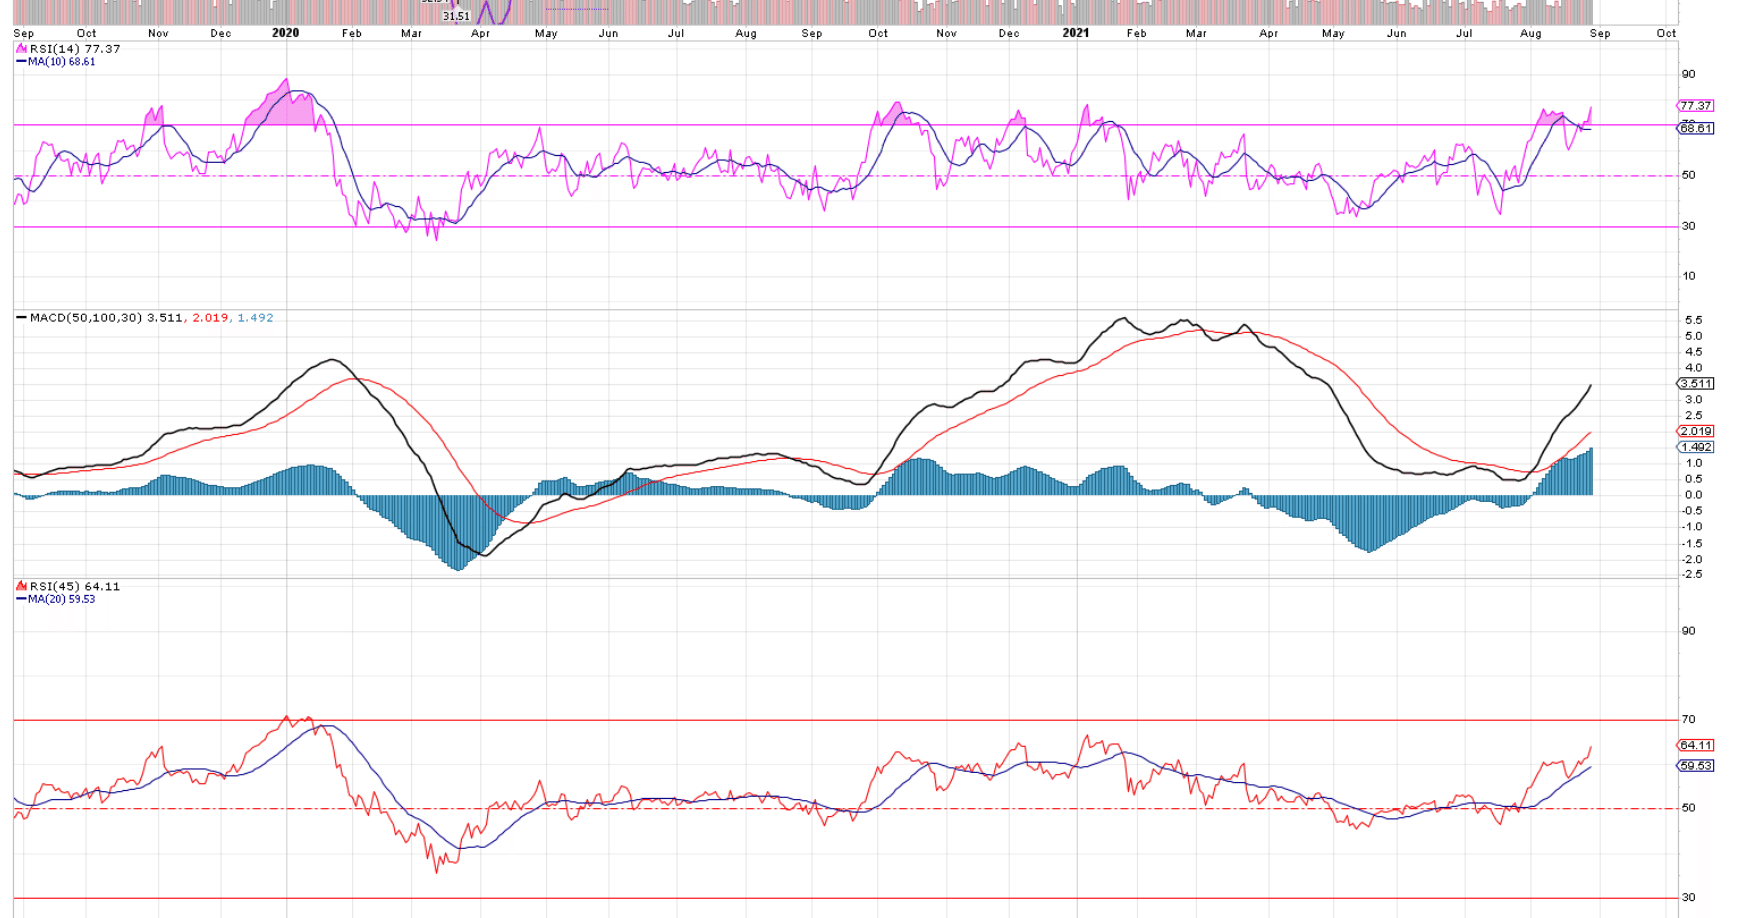Click the 68.61 value tag on right axis
This screenshot has height=918, width=1759.
(1695, 129)
